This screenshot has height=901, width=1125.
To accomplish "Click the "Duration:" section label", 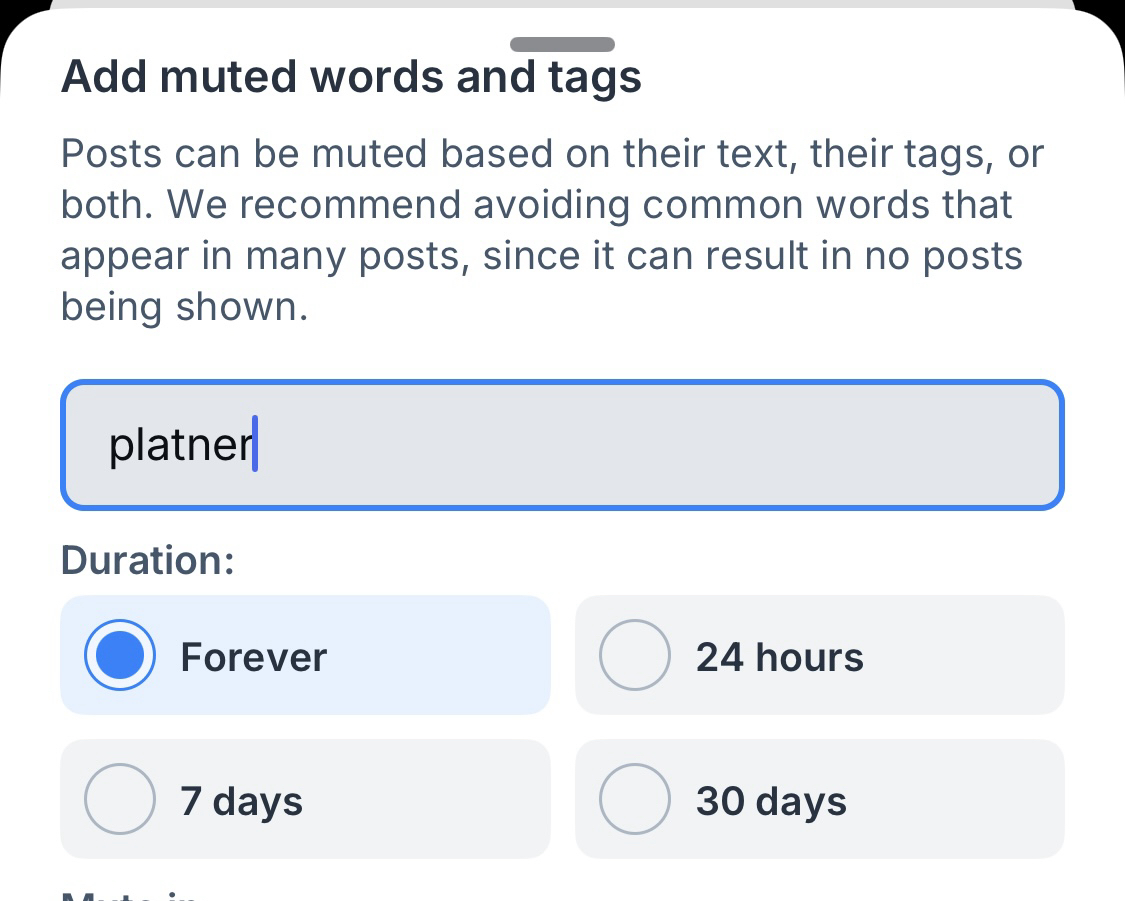I will point(148,560).
